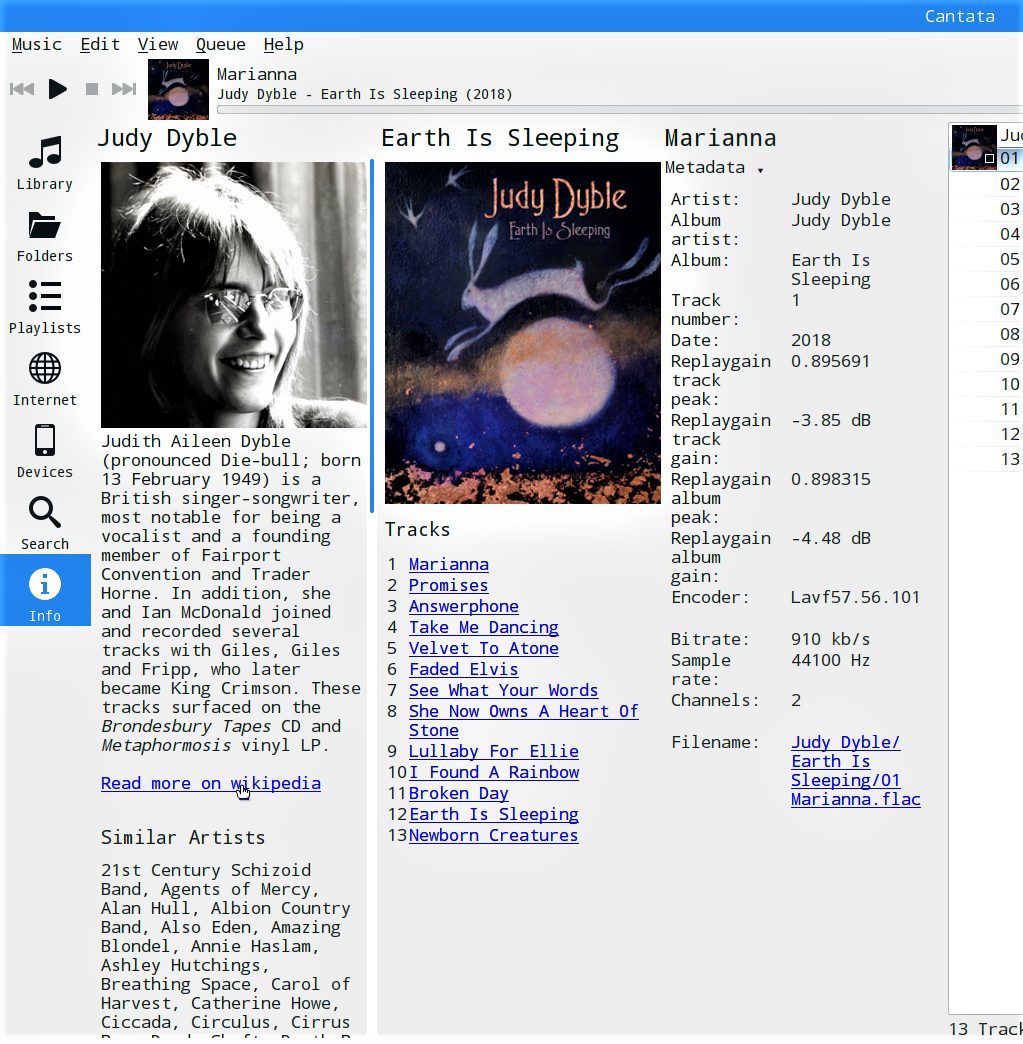The height and width of the screenshot is (1044, 1023).
Task: Open the Marianna track link
Action: [x=448, y=564]
